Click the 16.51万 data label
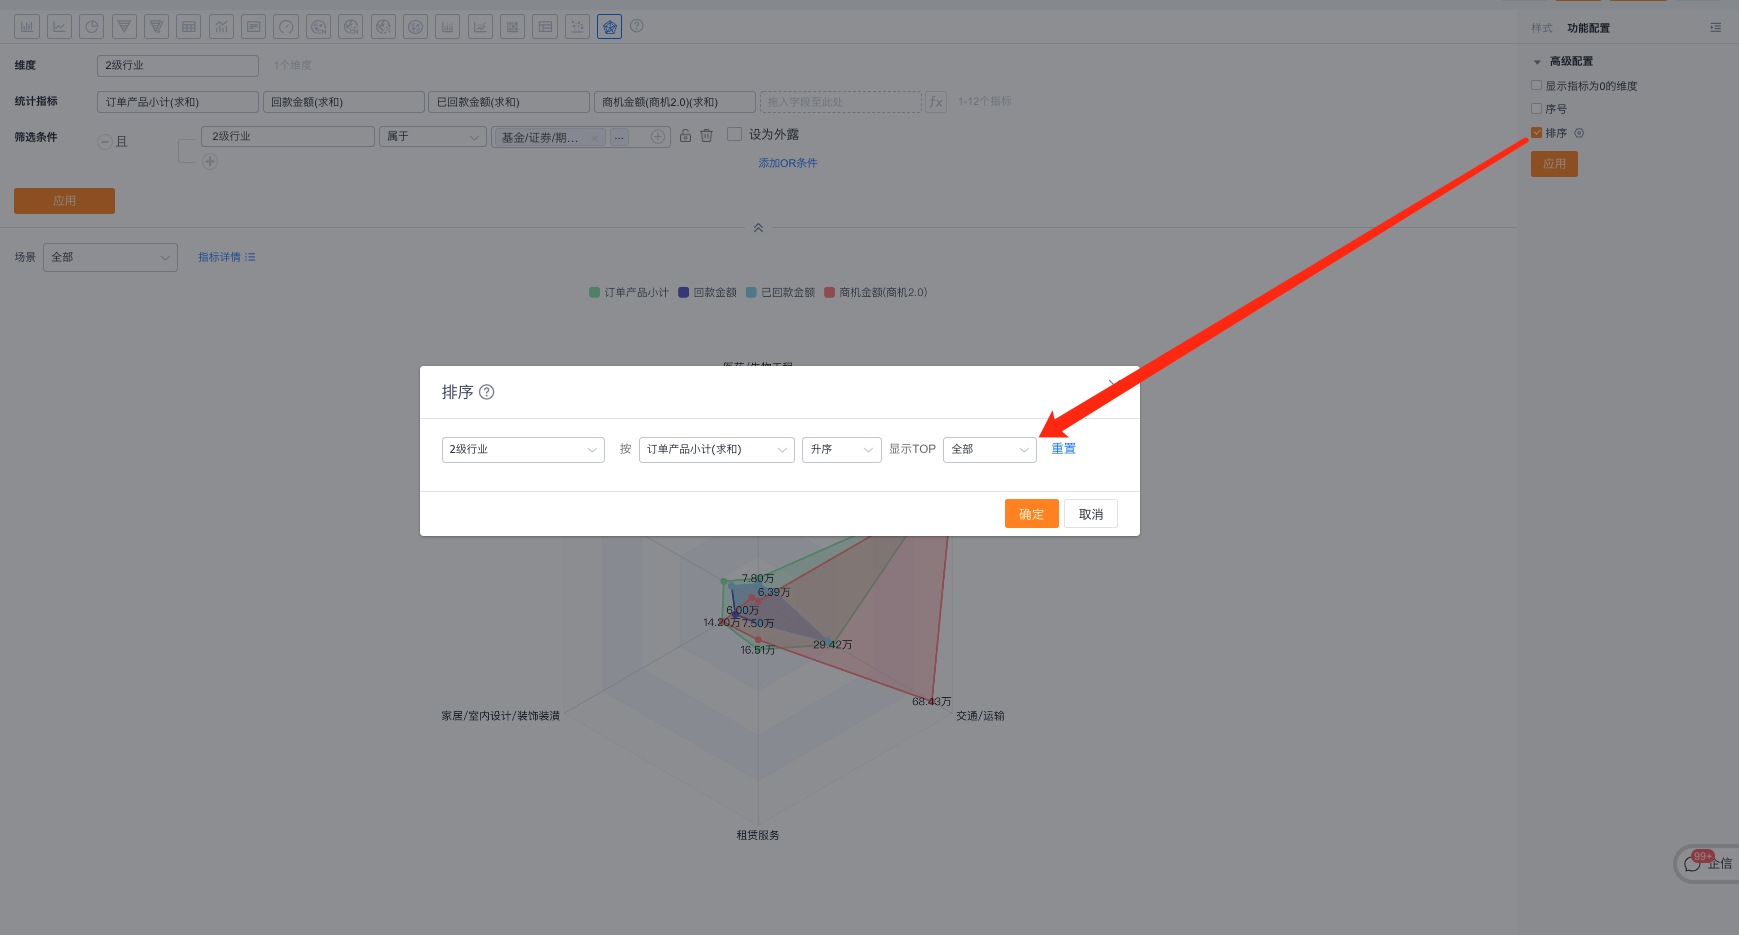 click(758, 650)
